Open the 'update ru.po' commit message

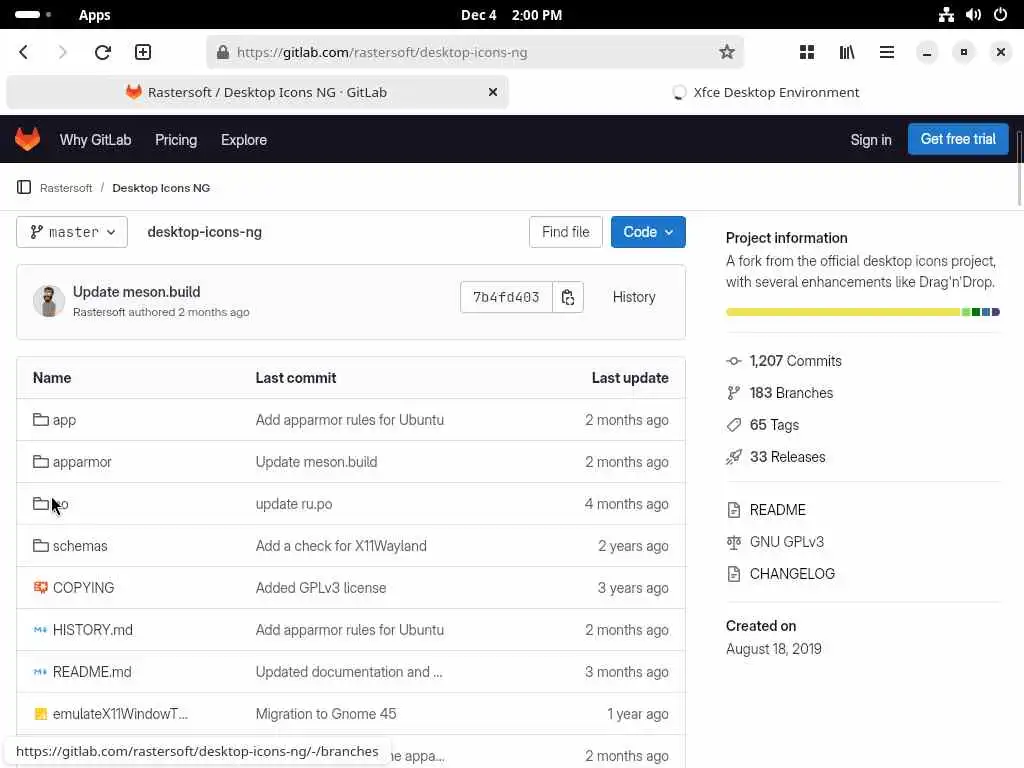pyautogui.click(x=294, y=504)
